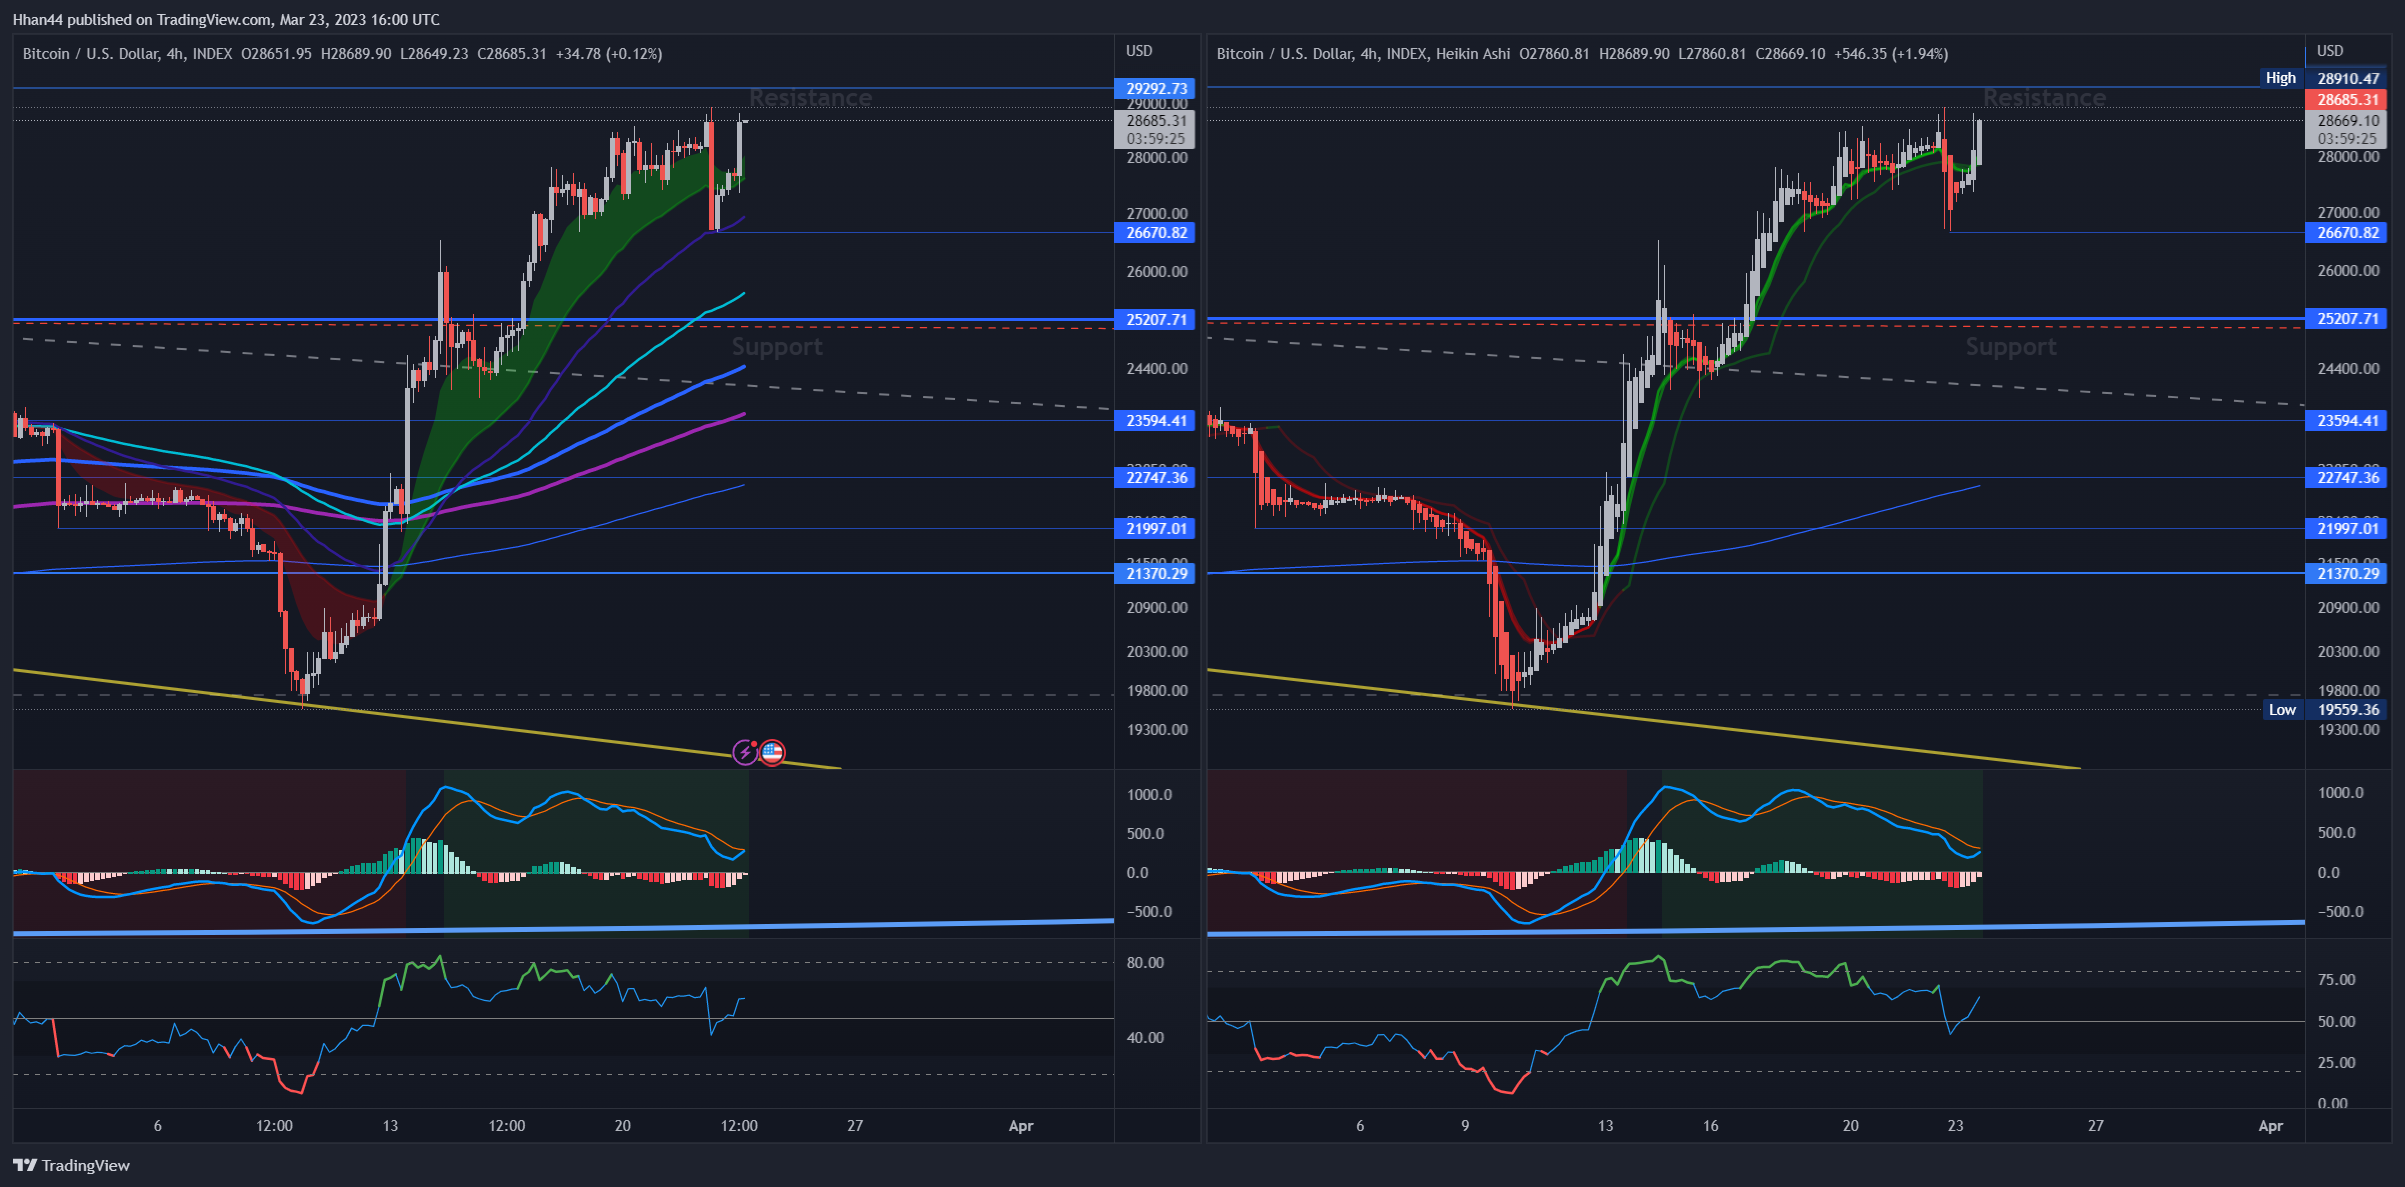
Task: Click the 80.00 RSI level on left chart
Action: (x=1146, y=962)
